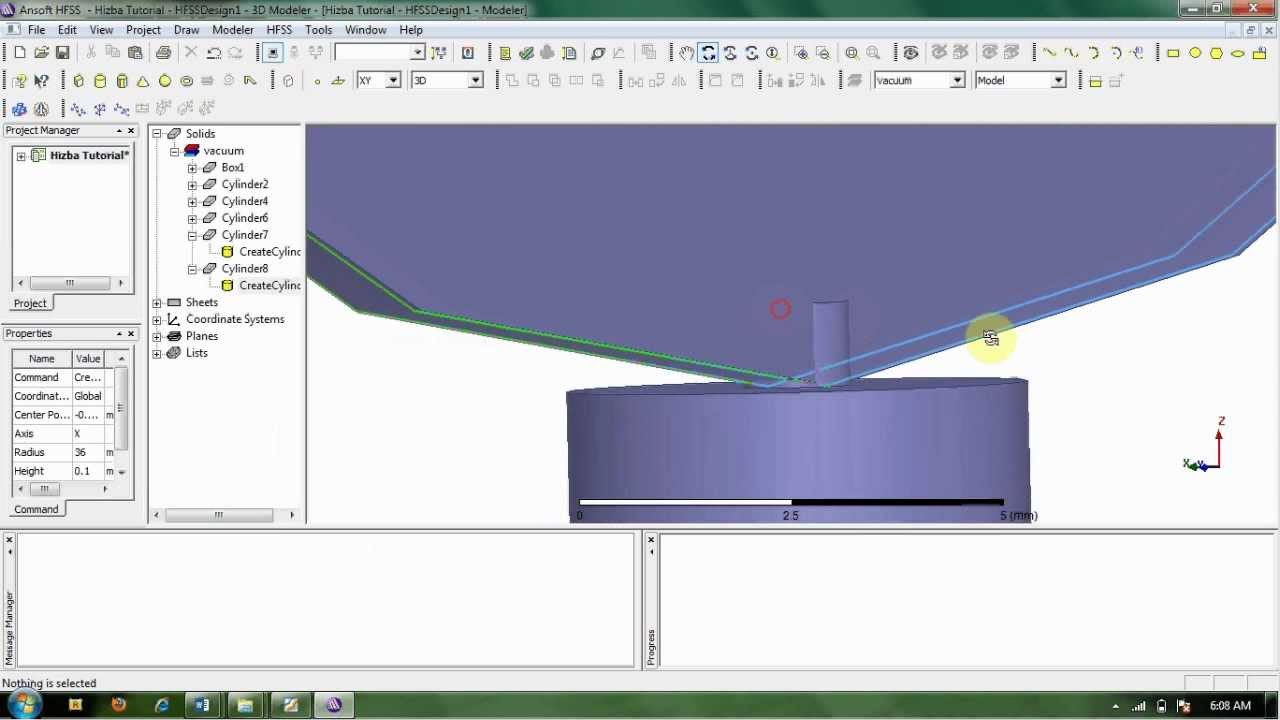Click the Radius value 36 cell
The width and height of the screenshot is (1280, 720).
[x=88, y=453]
